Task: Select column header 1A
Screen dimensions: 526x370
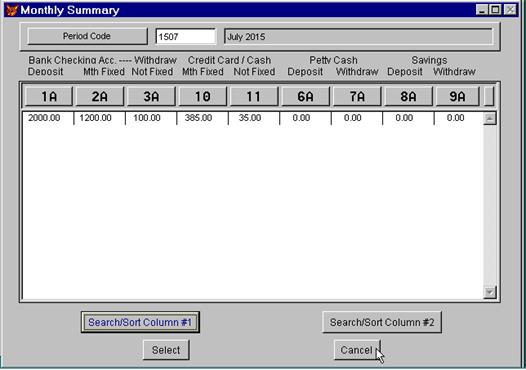Action: click(x=49, y=97)
